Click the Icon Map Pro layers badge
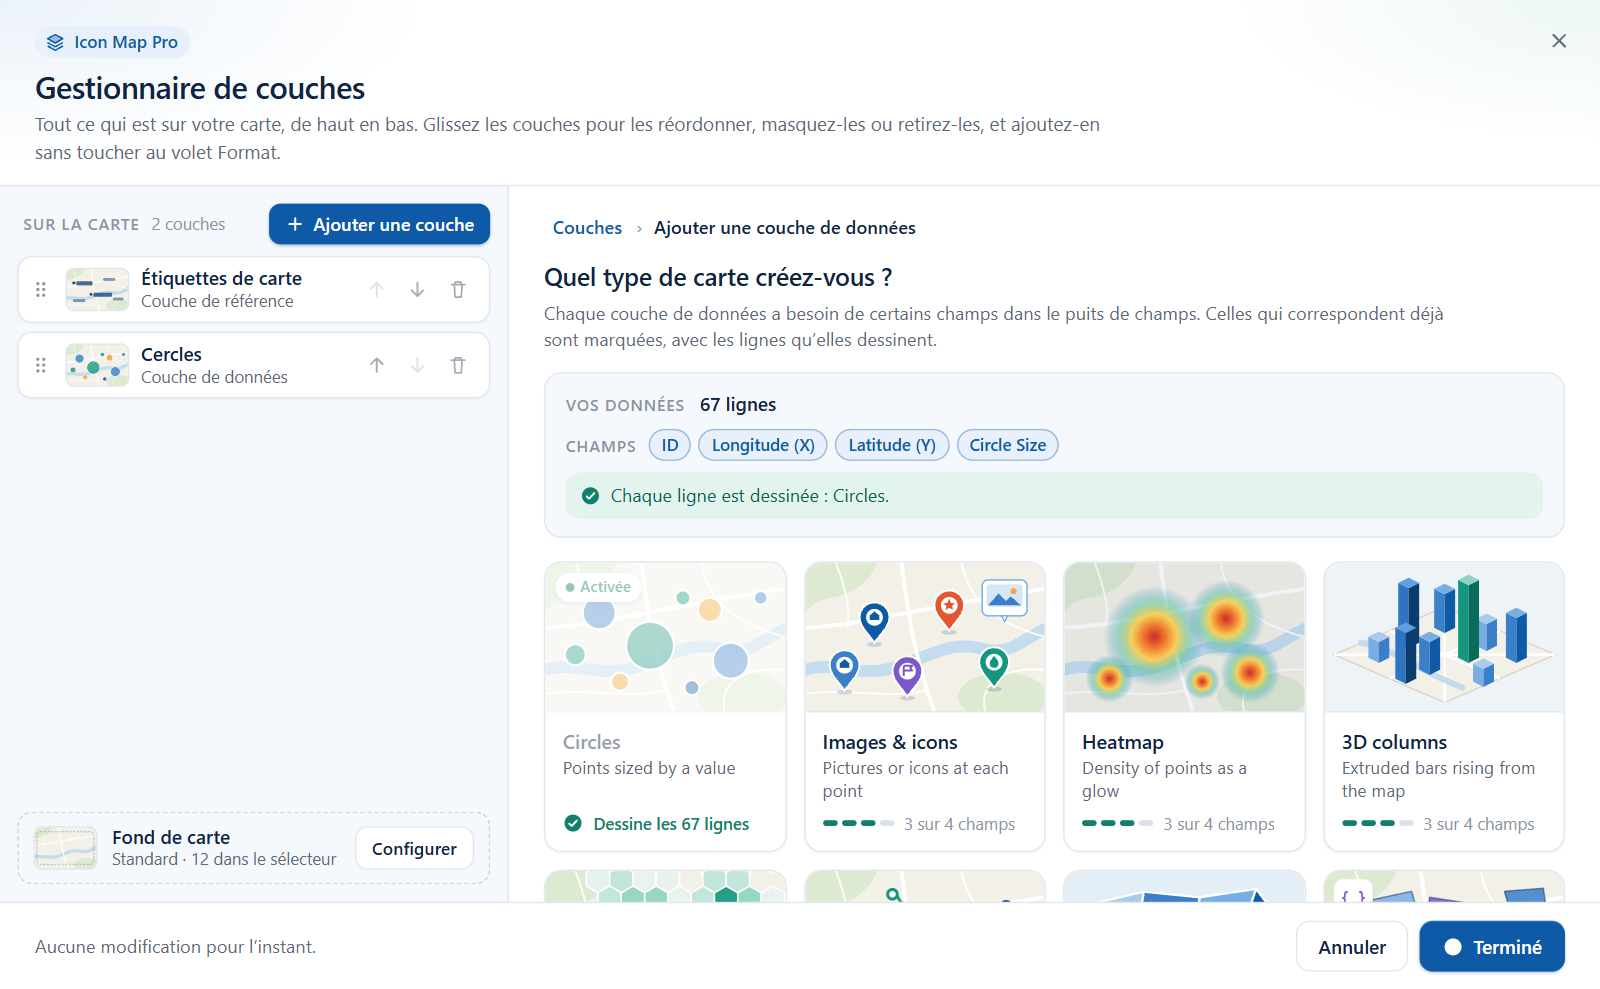The width and height of the screenshot is (1600, 989). [113, 42]
